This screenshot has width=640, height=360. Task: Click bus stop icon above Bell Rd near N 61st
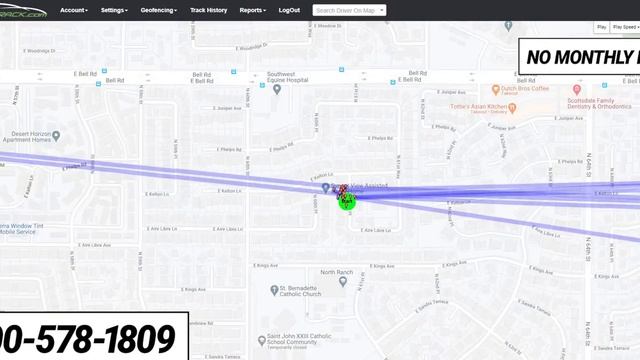[341, 69]
